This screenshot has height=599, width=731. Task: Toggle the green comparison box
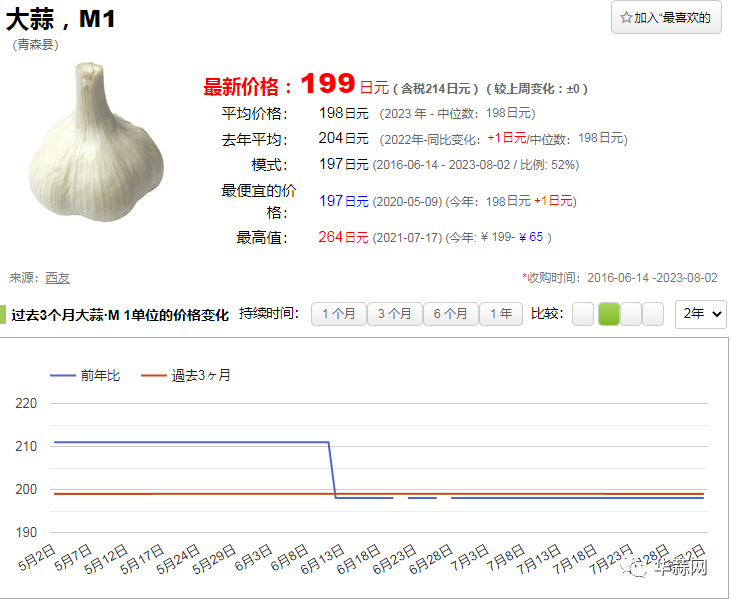coord(609,314)
